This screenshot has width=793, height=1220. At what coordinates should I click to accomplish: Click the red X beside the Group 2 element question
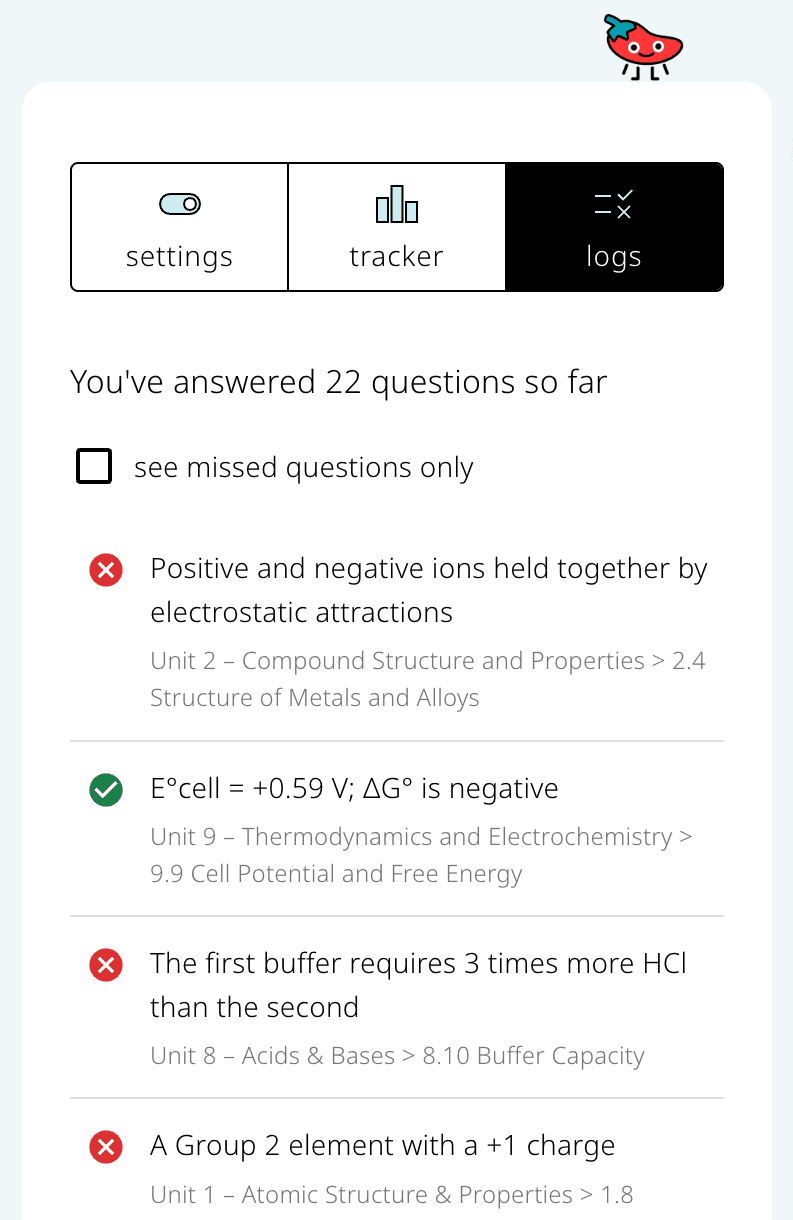(105, 1147)
